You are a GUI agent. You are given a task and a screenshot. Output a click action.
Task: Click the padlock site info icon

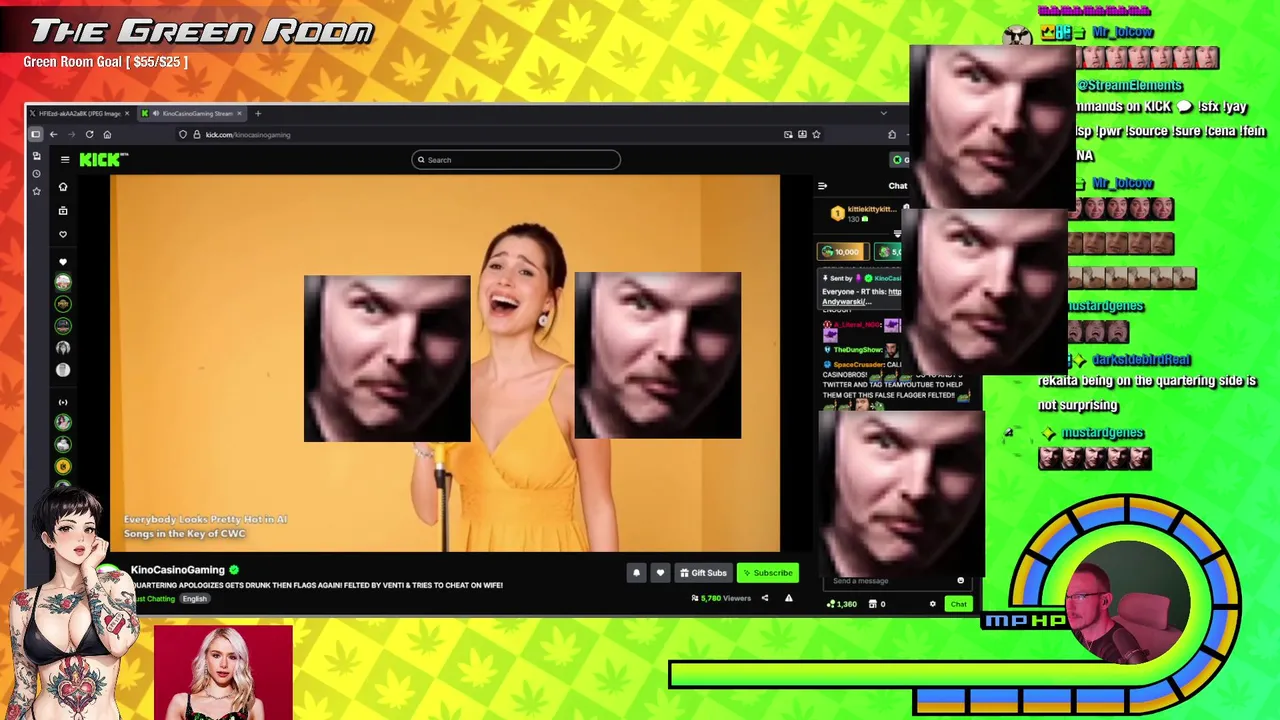coord(196,134)
